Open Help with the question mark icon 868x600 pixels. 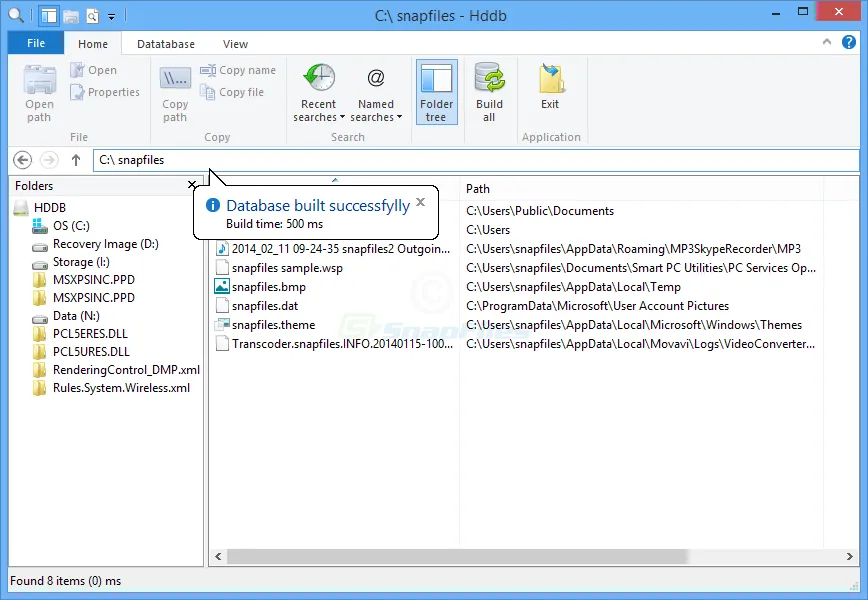coord(849,42)
